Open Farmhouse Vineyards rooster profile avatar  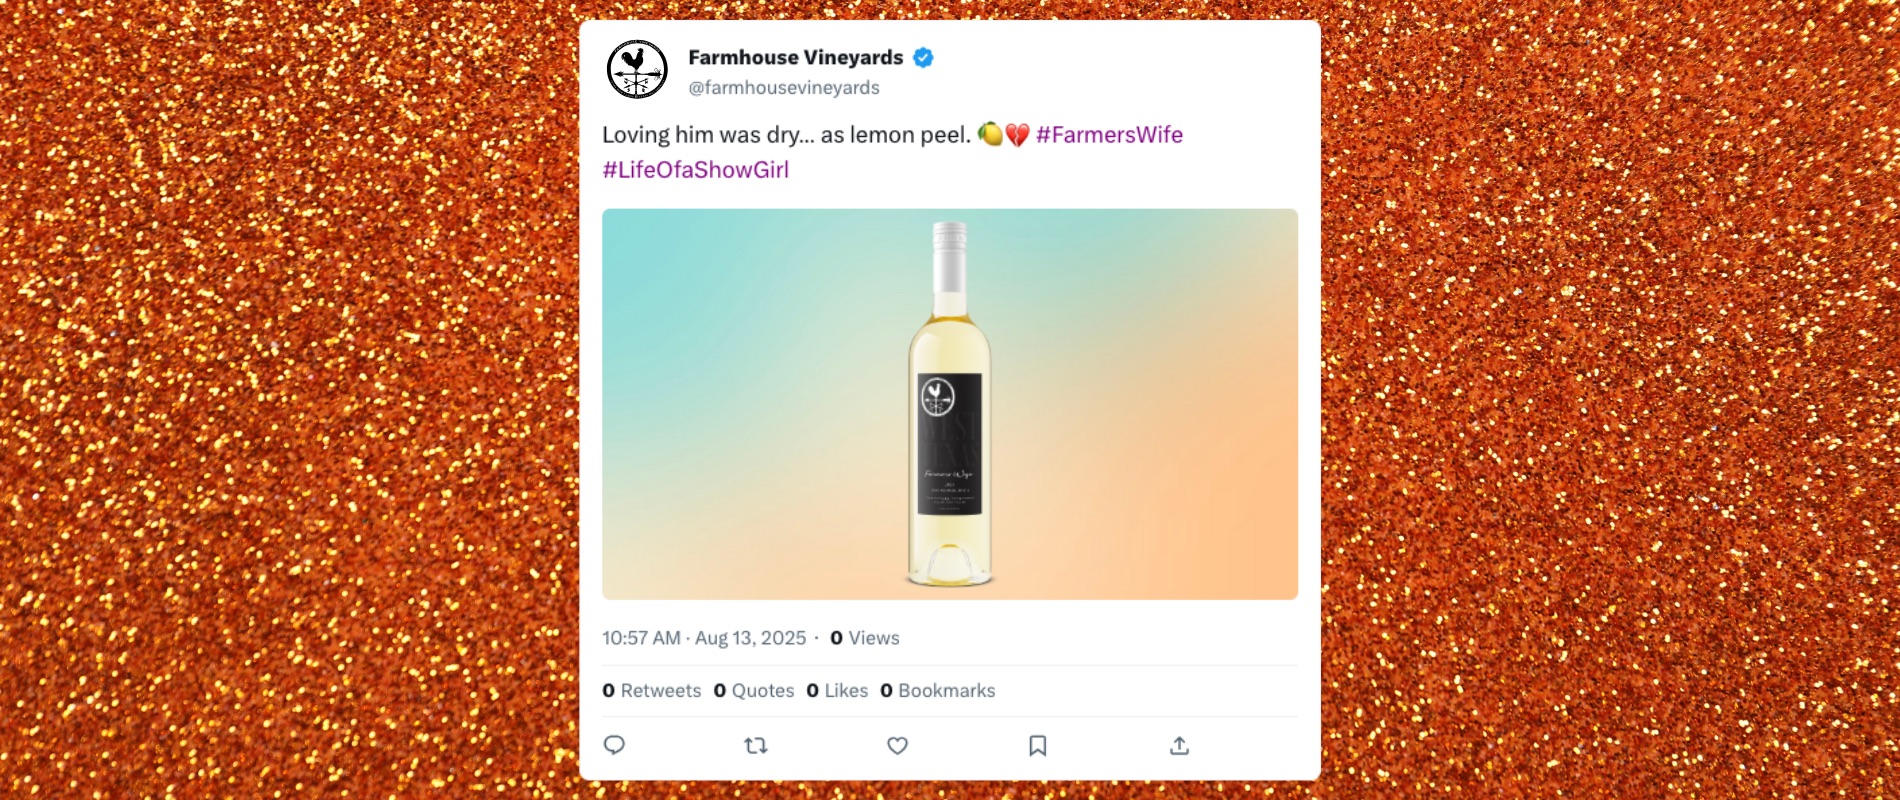637,69
